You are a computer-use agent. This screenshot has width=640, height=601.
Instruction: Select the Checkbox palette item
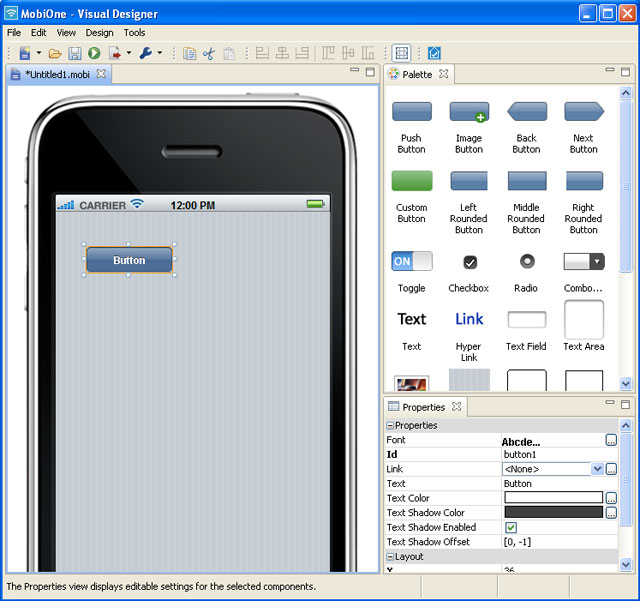click(469, 272)
